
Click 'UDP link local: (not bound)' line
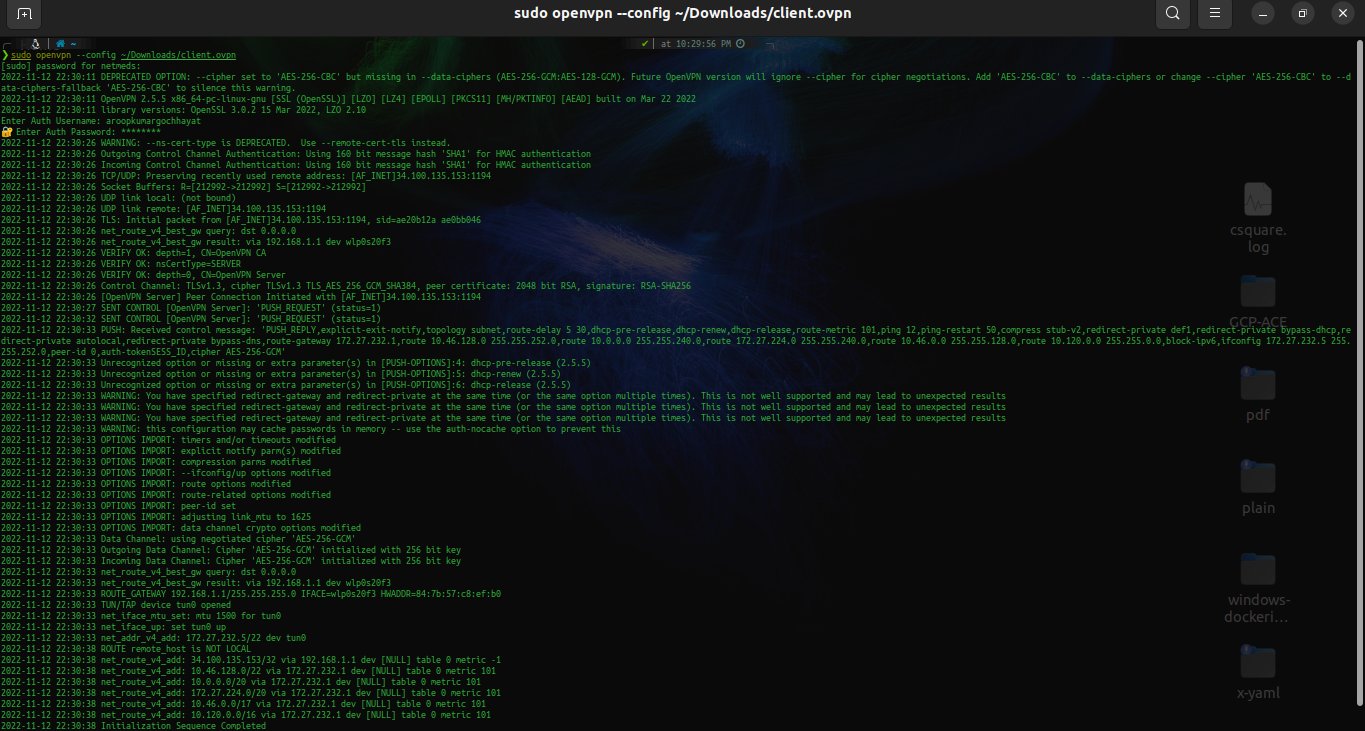(119, 198)
